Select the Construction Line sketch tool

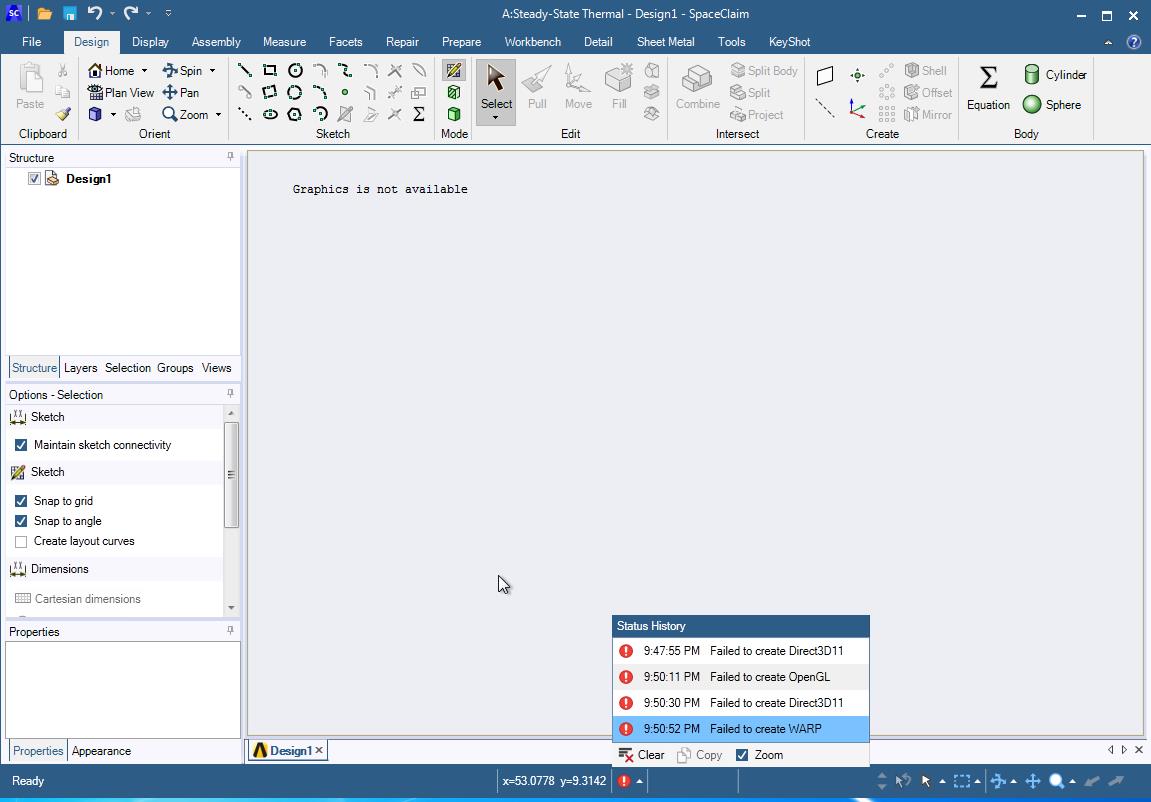tap(245, 114)
